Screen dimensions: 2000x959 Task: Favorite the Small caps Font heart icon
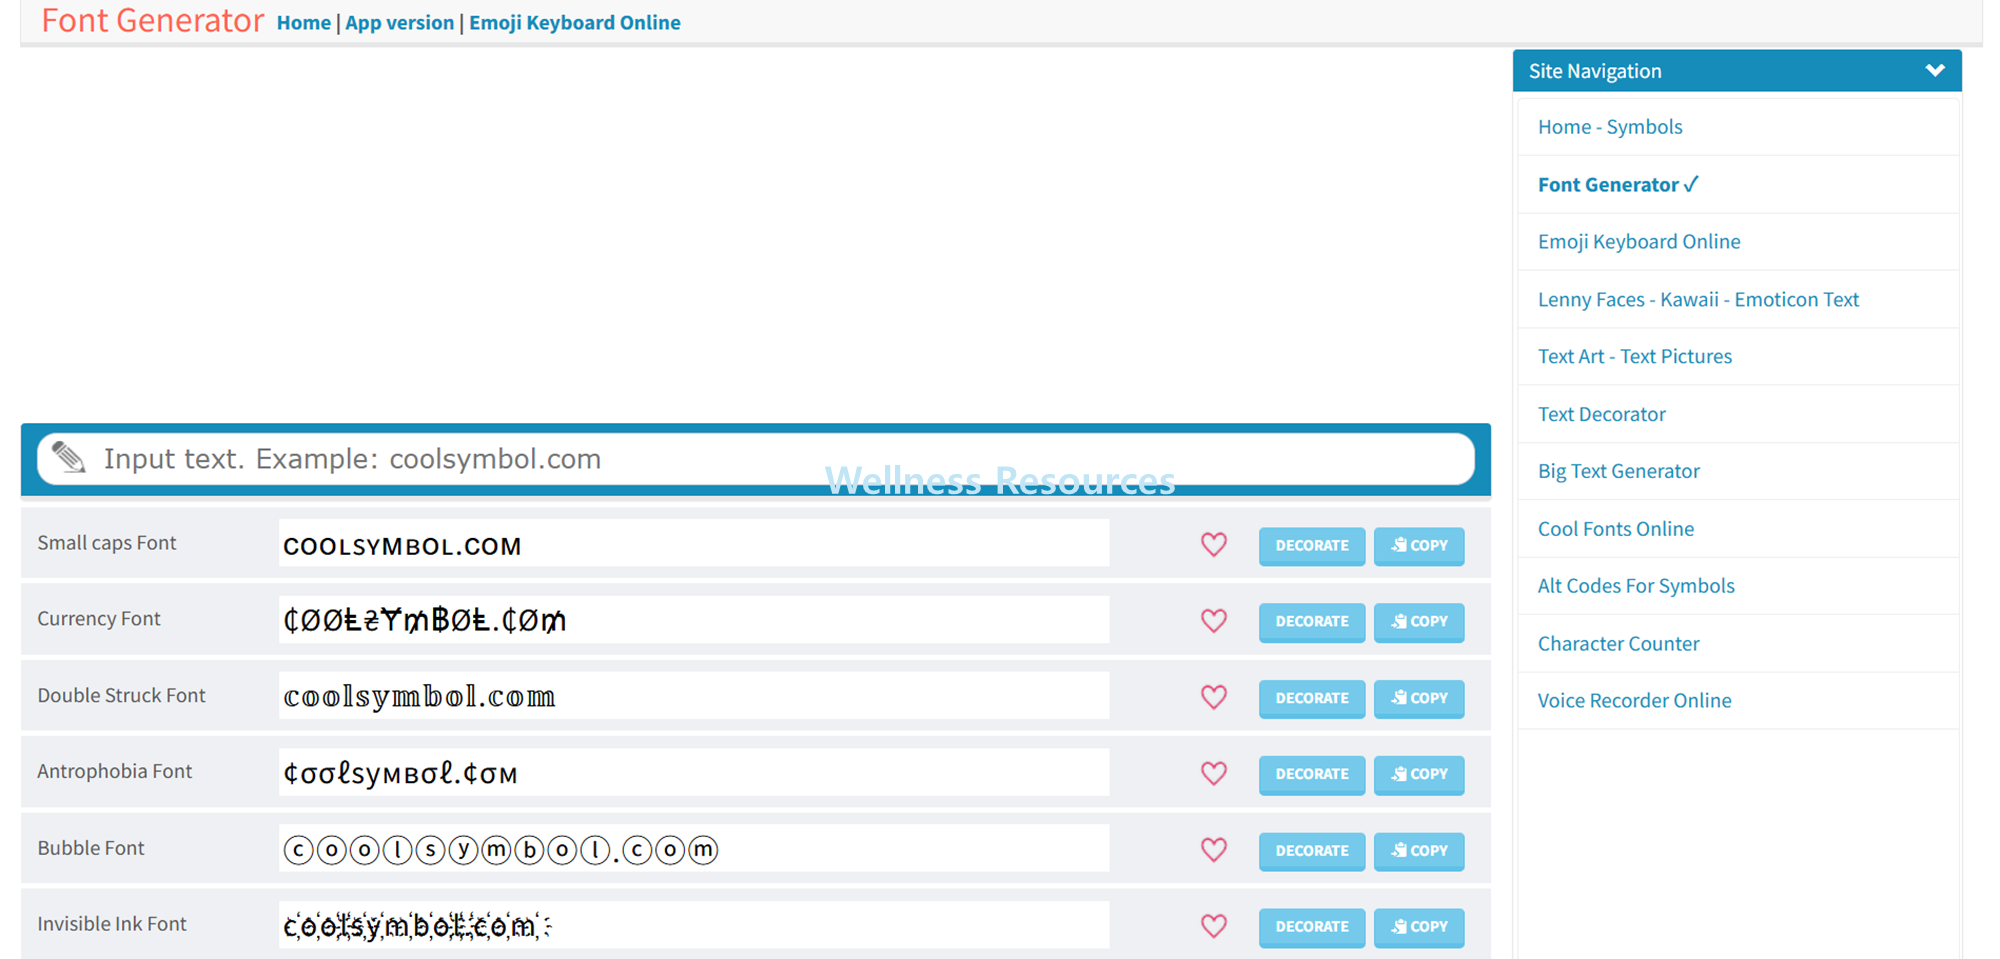(1213, 545)
